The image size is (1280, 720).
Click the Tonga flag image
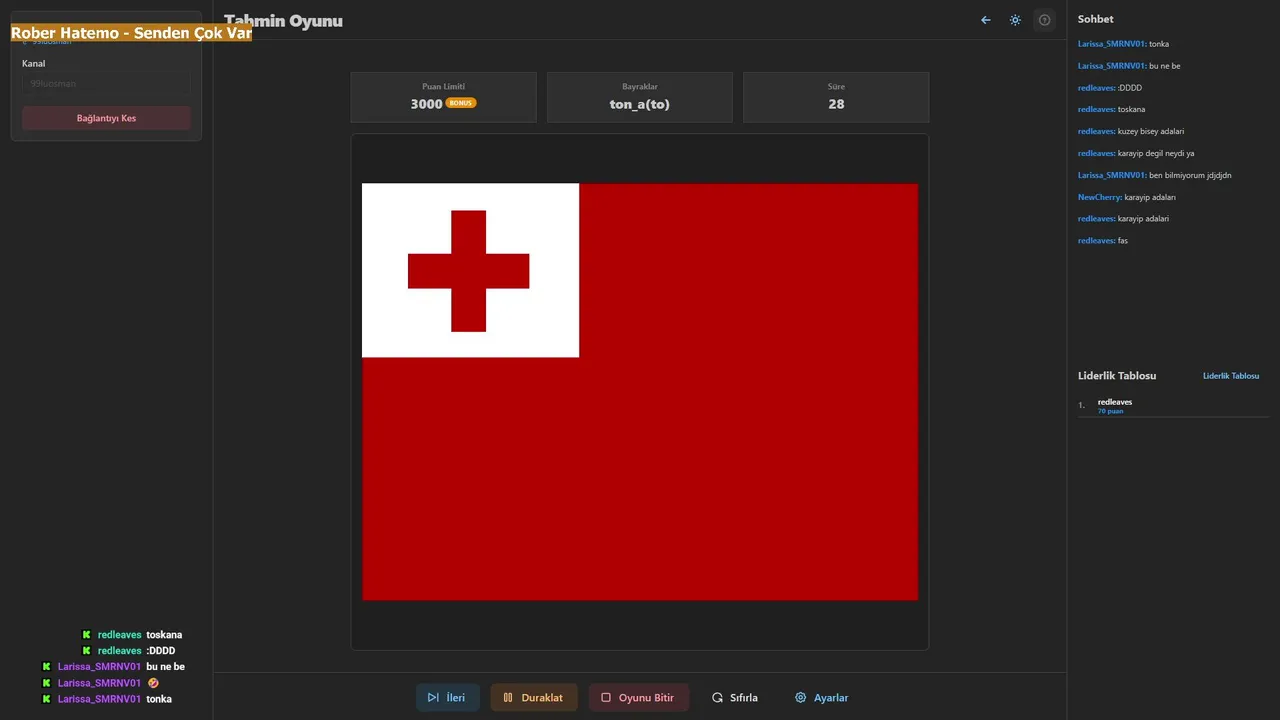640,392
